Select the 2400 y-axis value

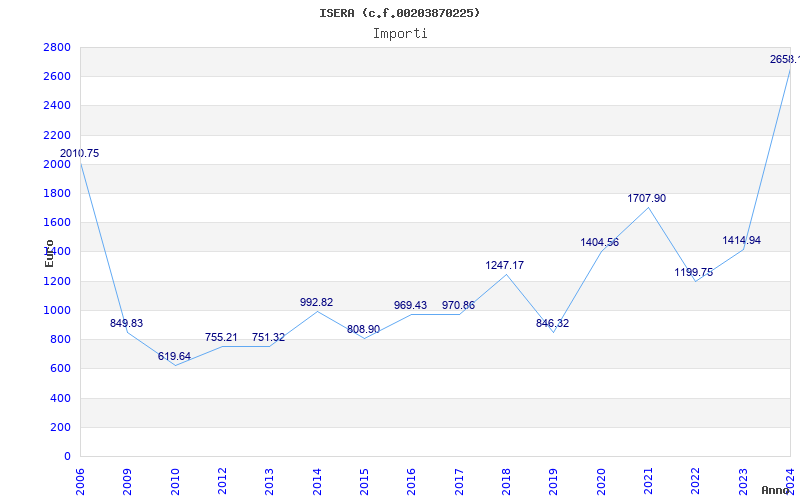click(57, 106)
